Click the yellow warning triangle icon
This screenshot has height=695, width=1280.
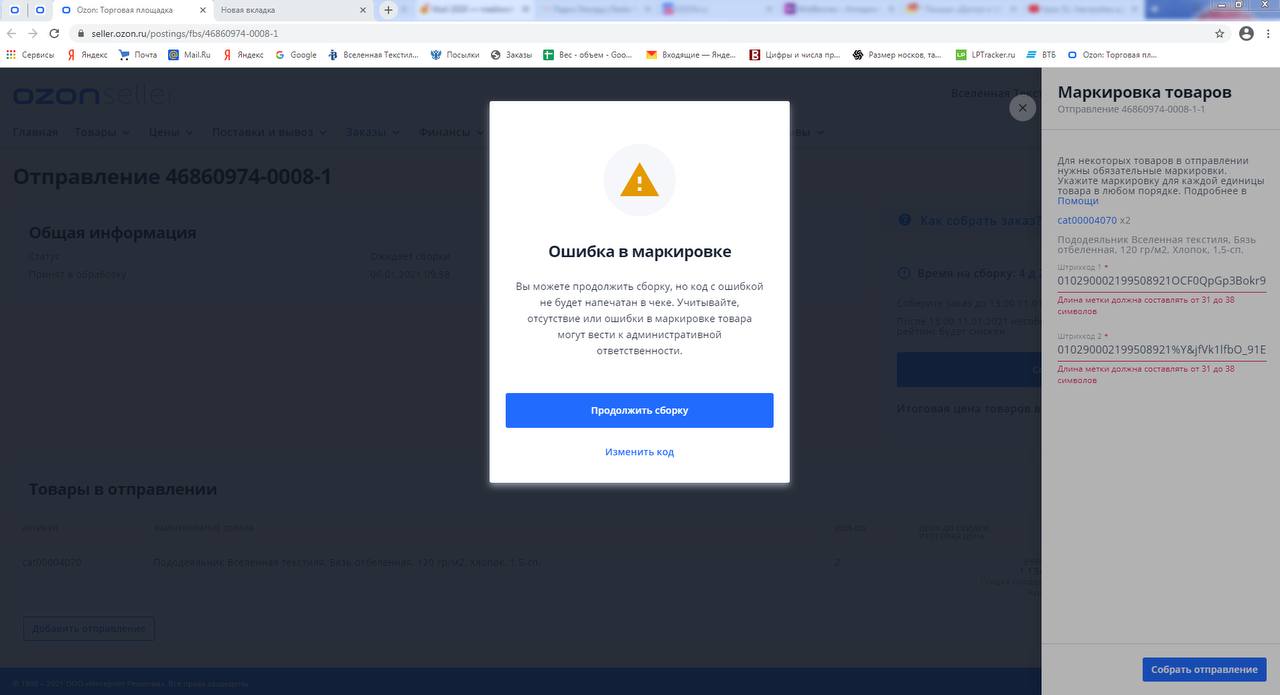(639, 181)
